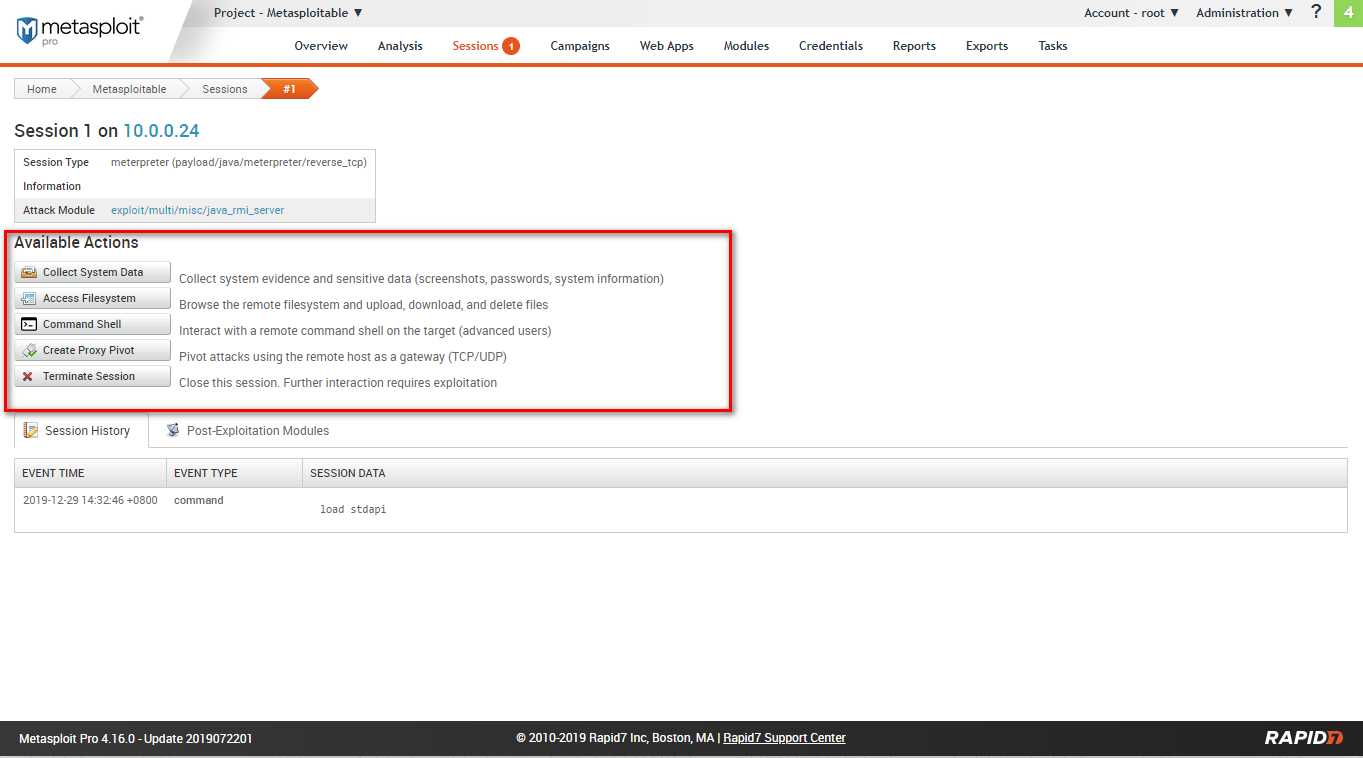Click the #1 breadcrumb
The height and width of the screenshot is (758, 1363).
[289, 89]
